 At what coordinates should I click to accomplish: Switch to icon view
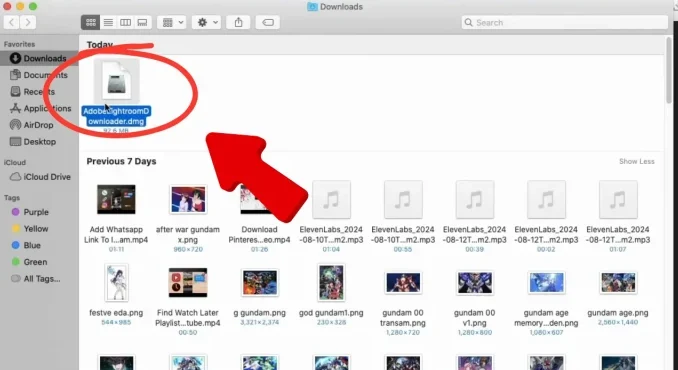click(91, 22)
